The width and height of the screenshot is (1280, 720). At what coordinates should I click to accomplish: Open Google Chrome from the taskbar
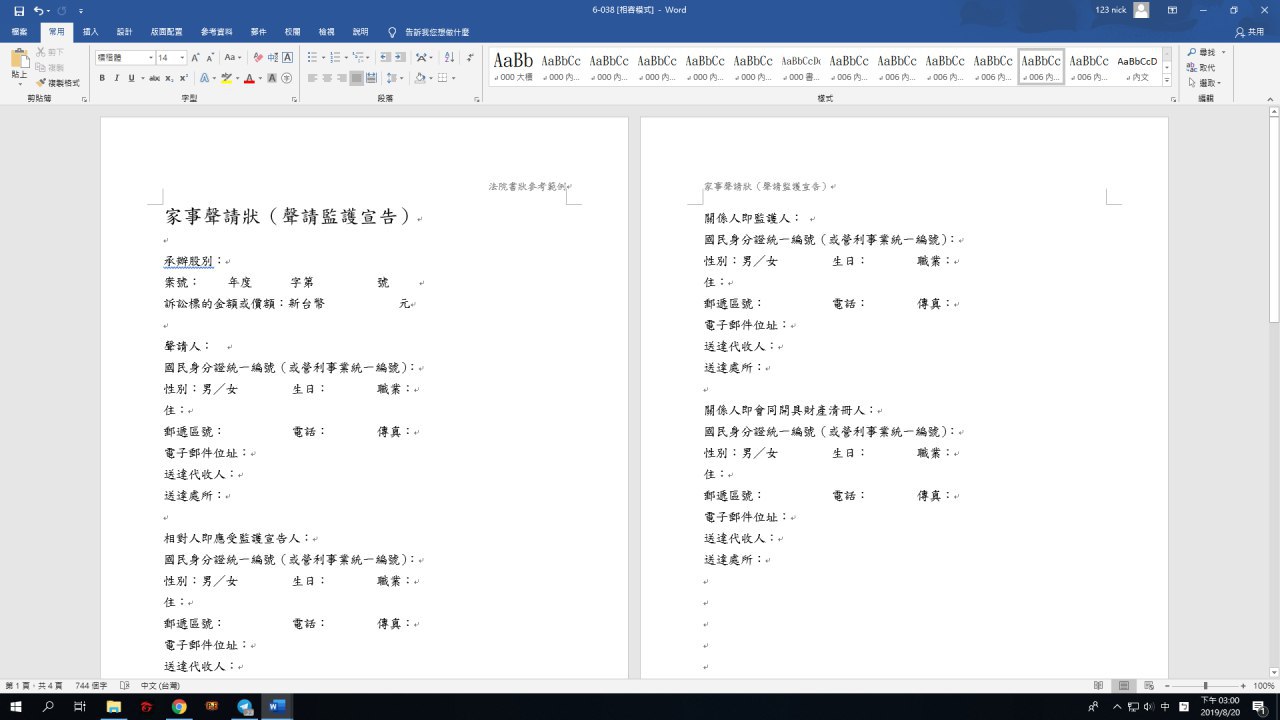pyautogui.click(x=179, y=707)
